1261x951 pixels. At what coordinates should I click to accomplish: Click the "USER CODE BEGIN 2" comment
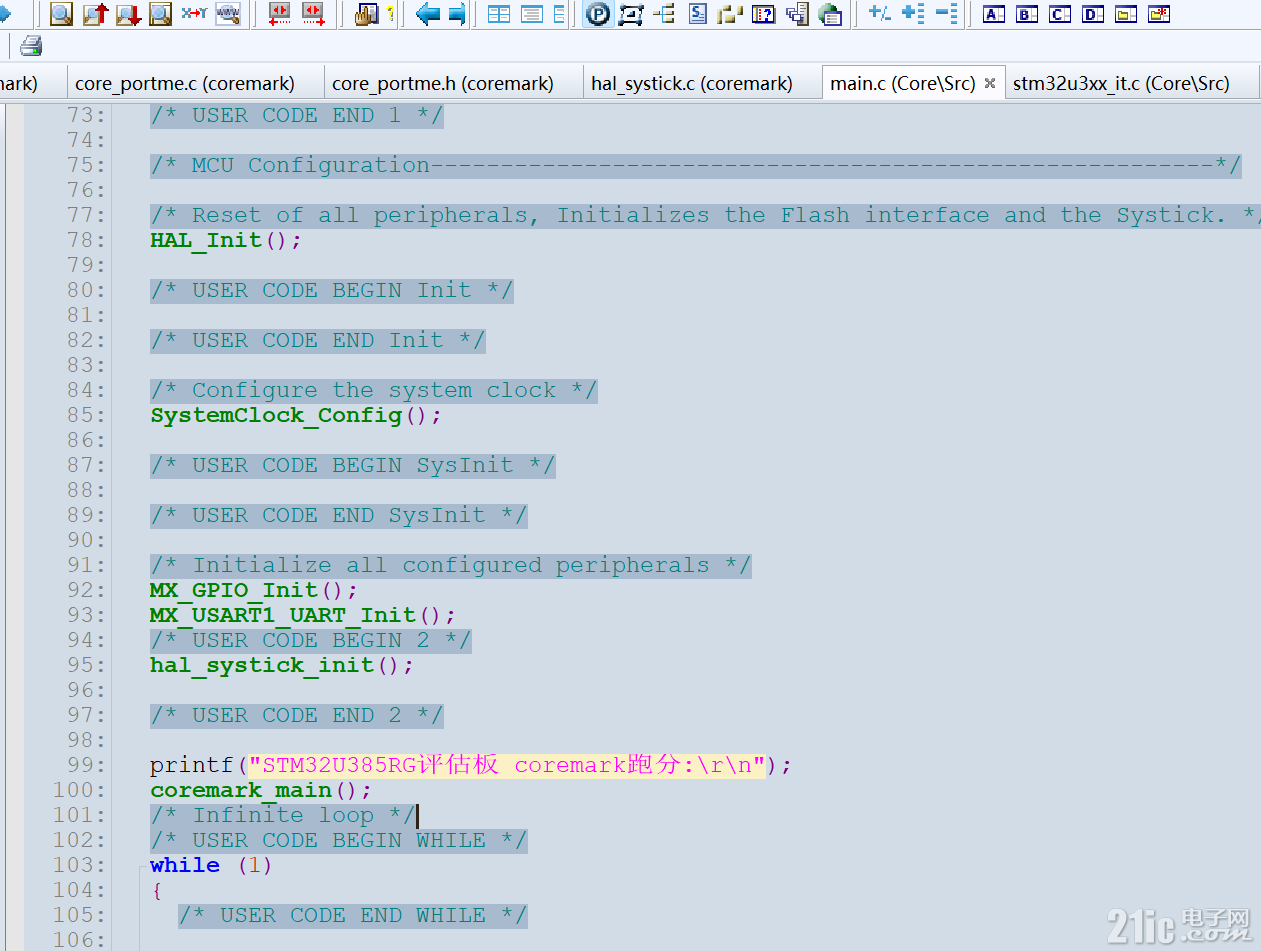tap(311, 640)
